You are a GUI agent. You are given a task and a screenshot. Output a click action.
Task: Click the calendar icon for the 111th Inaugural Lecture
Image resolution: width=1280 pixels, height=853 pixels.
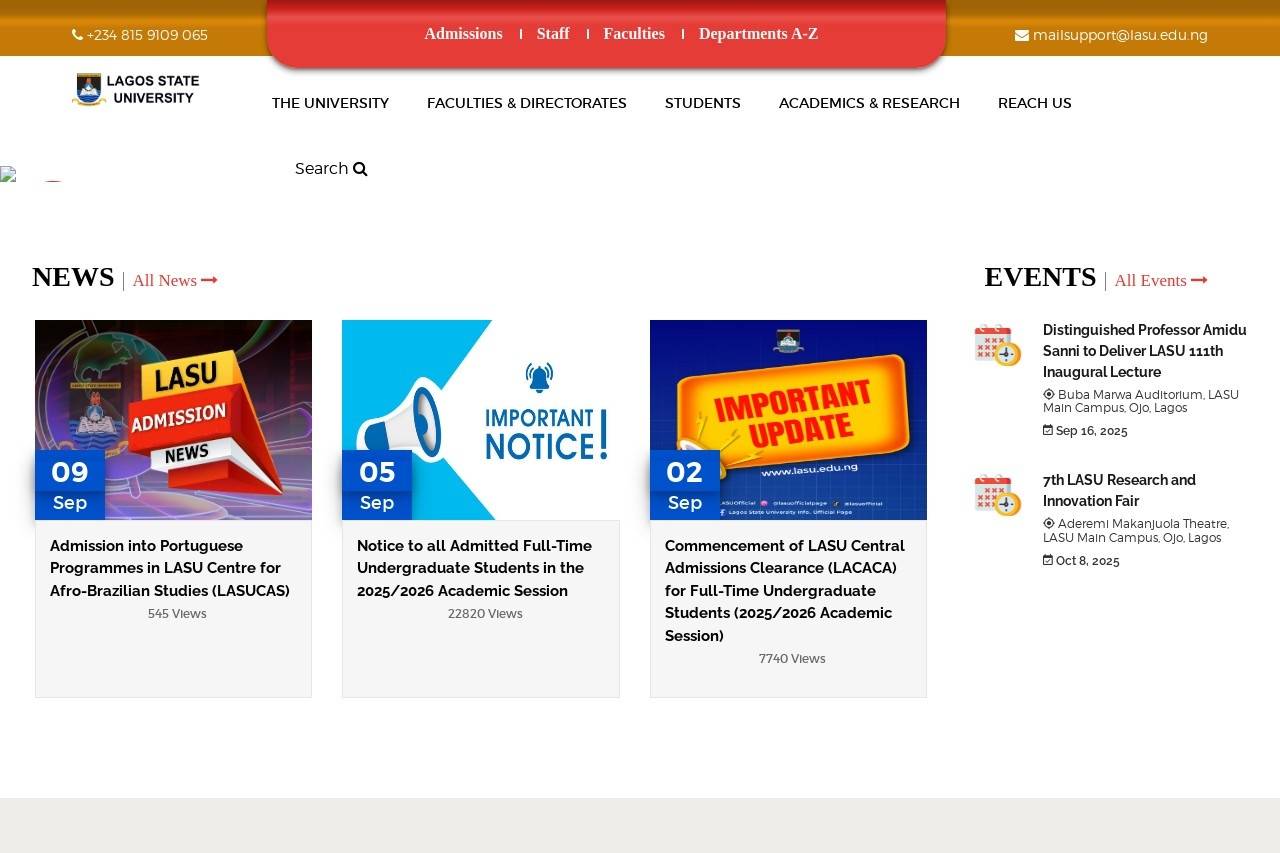coord(997,345)
